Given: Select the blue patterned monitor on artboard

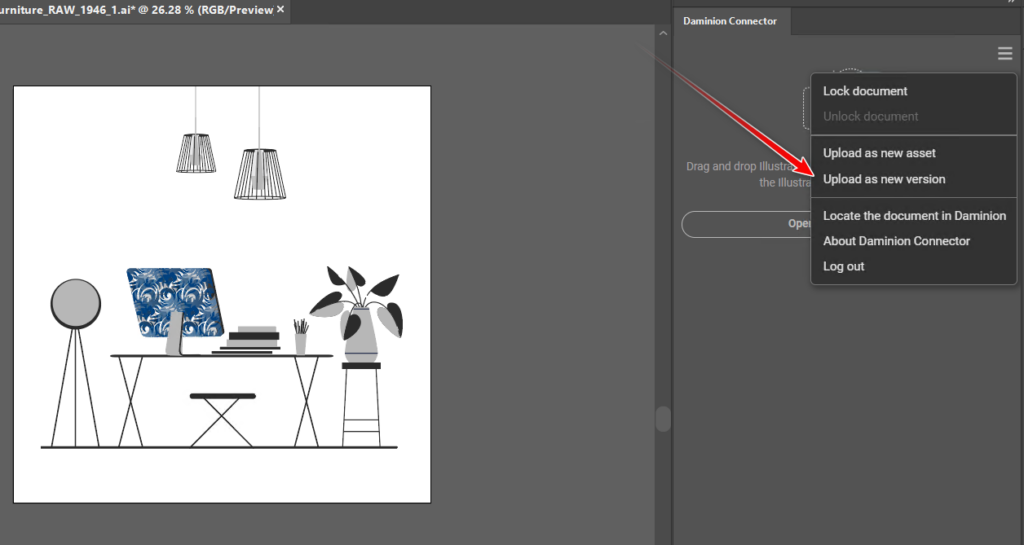Looking at the screenshot, I should [x=173, y=302].
